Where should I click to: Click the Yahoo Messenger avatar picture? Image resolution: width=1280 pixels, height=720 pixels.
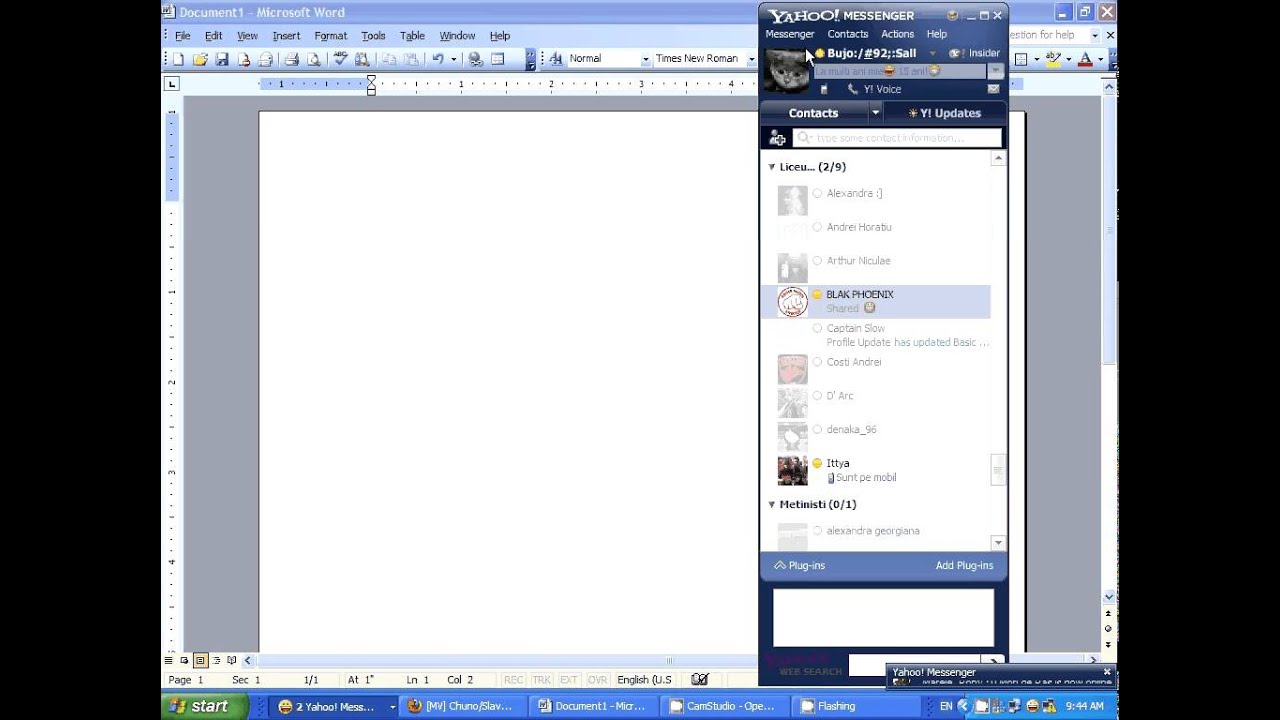[786, 70]
